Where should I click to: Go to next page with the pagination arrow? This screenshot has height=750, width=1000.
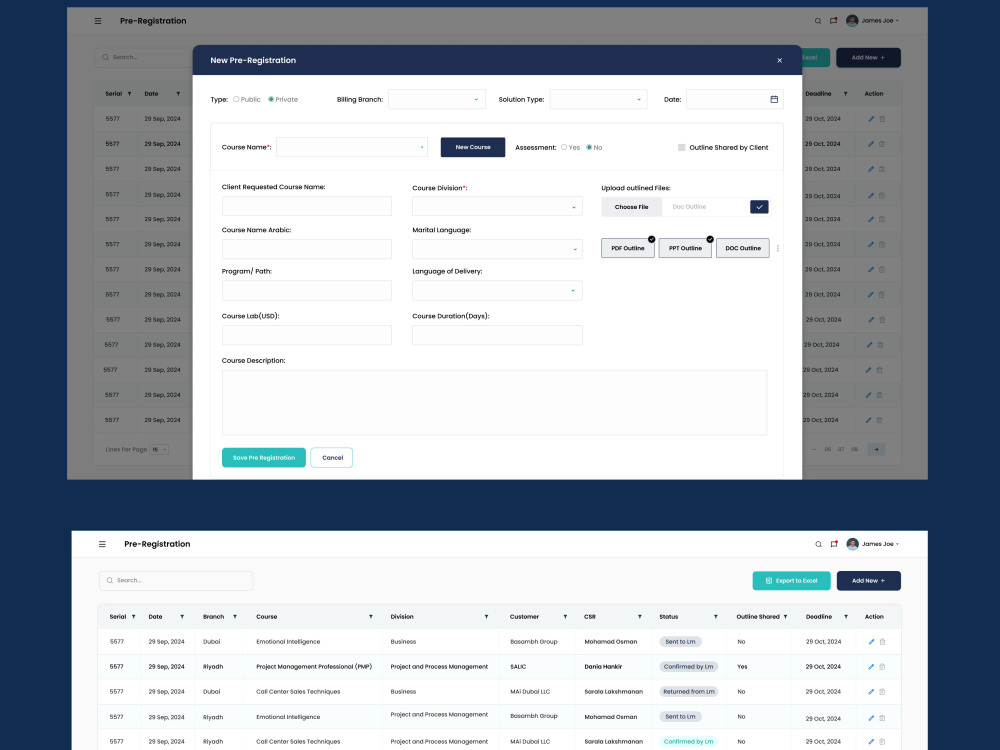pos(876,450)
